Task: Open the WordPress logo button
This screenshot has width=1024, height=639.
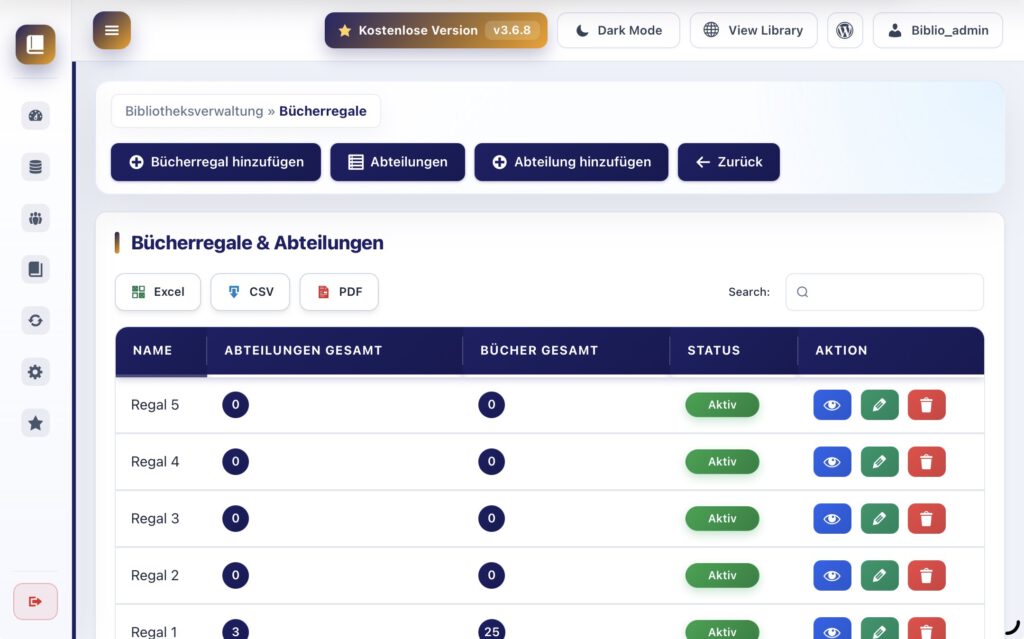Action: click(844, 30)
